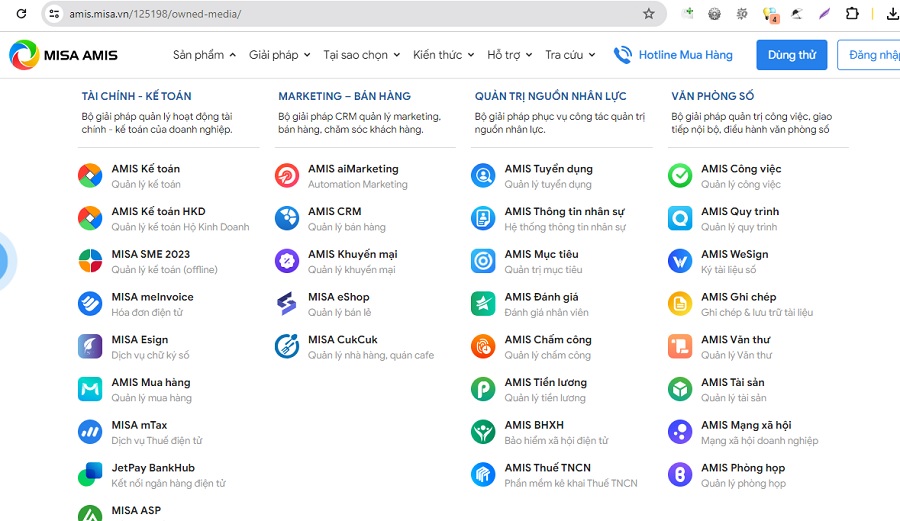Screen dimensions: 900x521
Task: Click the AMIS Mục tiêu icon
Action: pos(483,261)
